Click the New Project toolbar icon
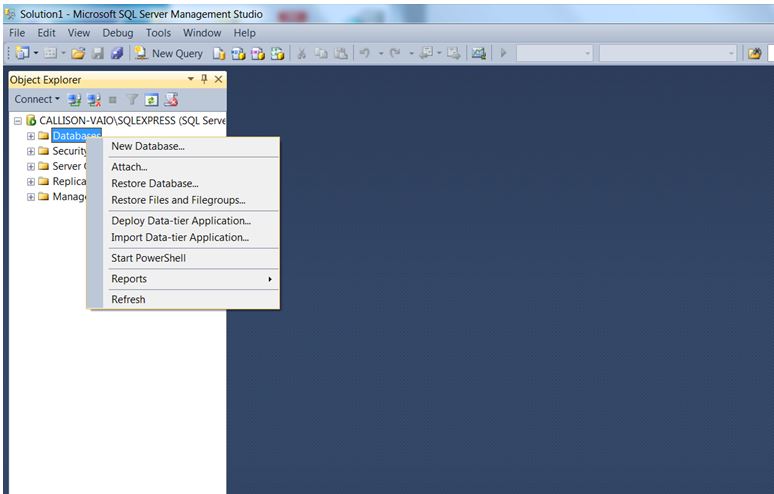Image resolution: width=774 pixels, height=494 pixels. click(x=22, y=53)
